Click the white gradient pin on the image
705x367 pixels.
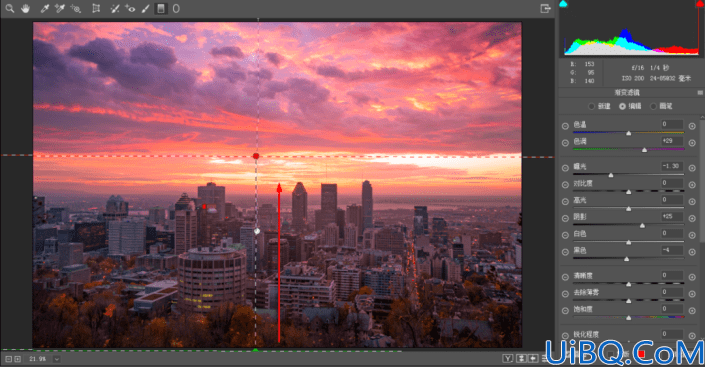257,231
